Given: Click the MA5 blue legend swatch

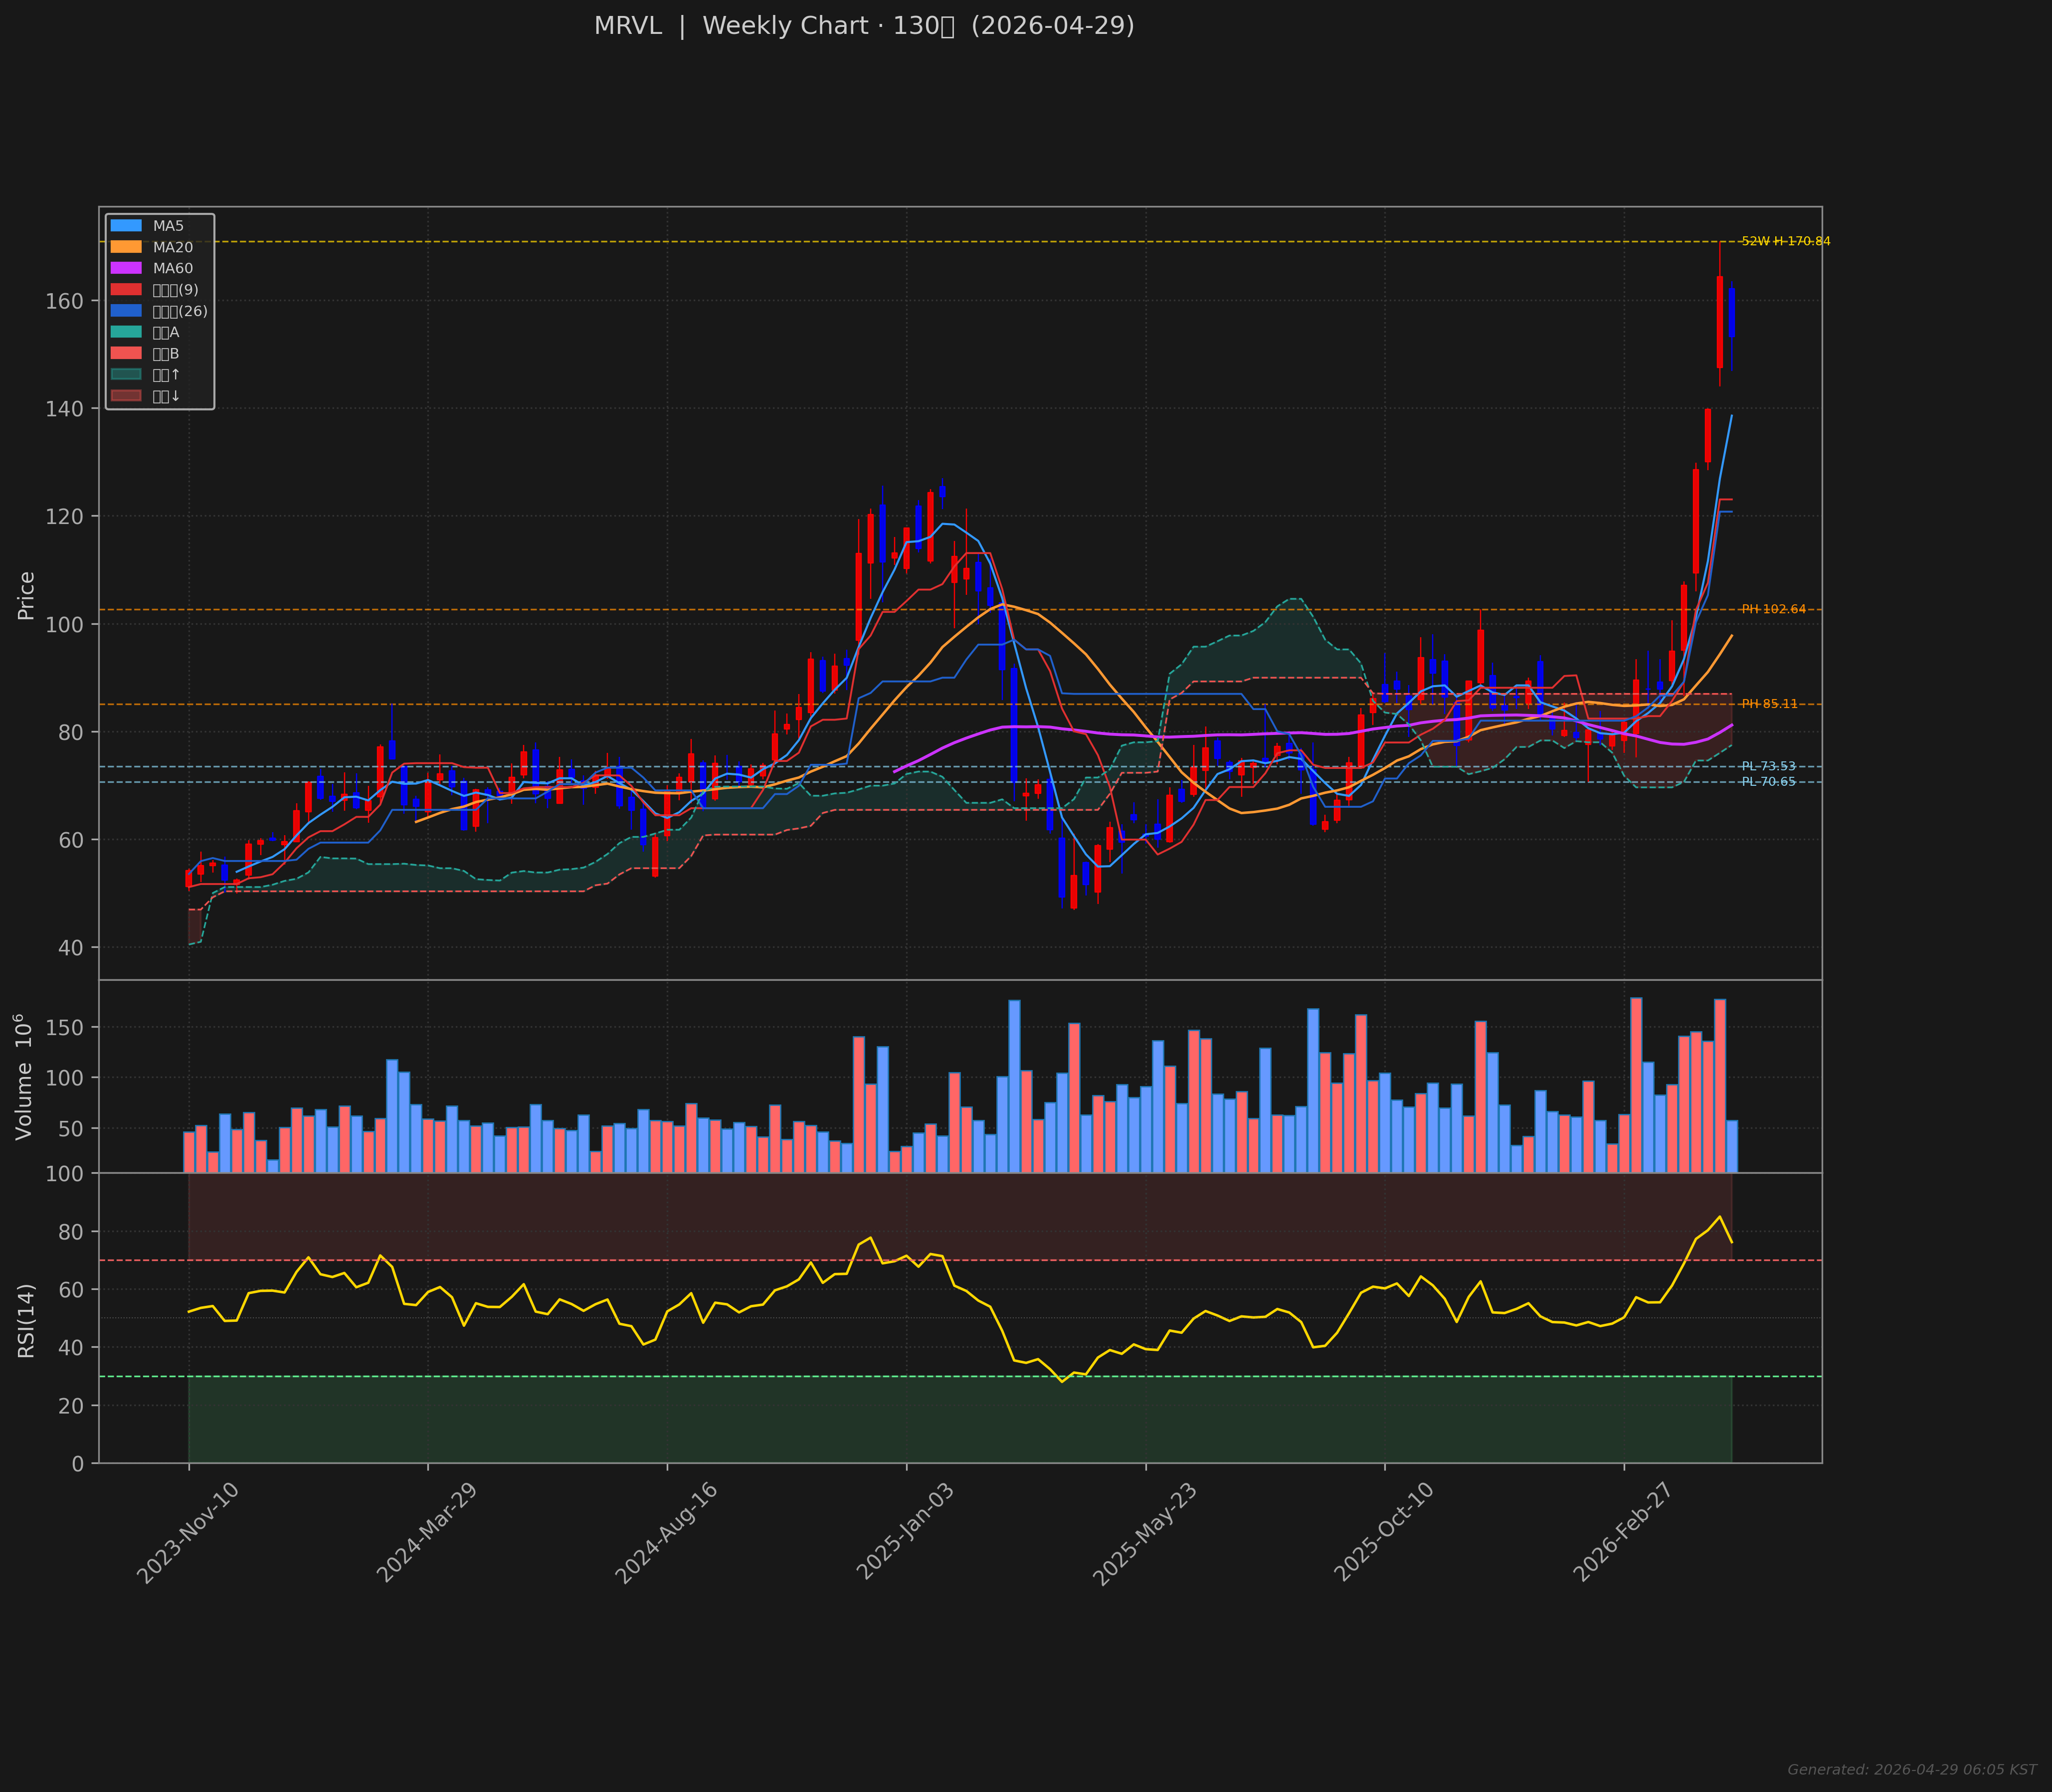Looking at the screenshot, I should click(126, 226).
